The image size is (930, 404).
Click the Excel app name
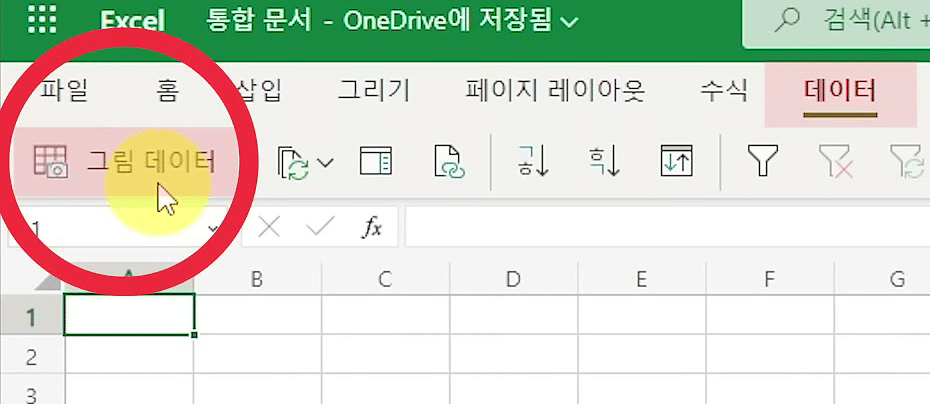tap(132, 21)
